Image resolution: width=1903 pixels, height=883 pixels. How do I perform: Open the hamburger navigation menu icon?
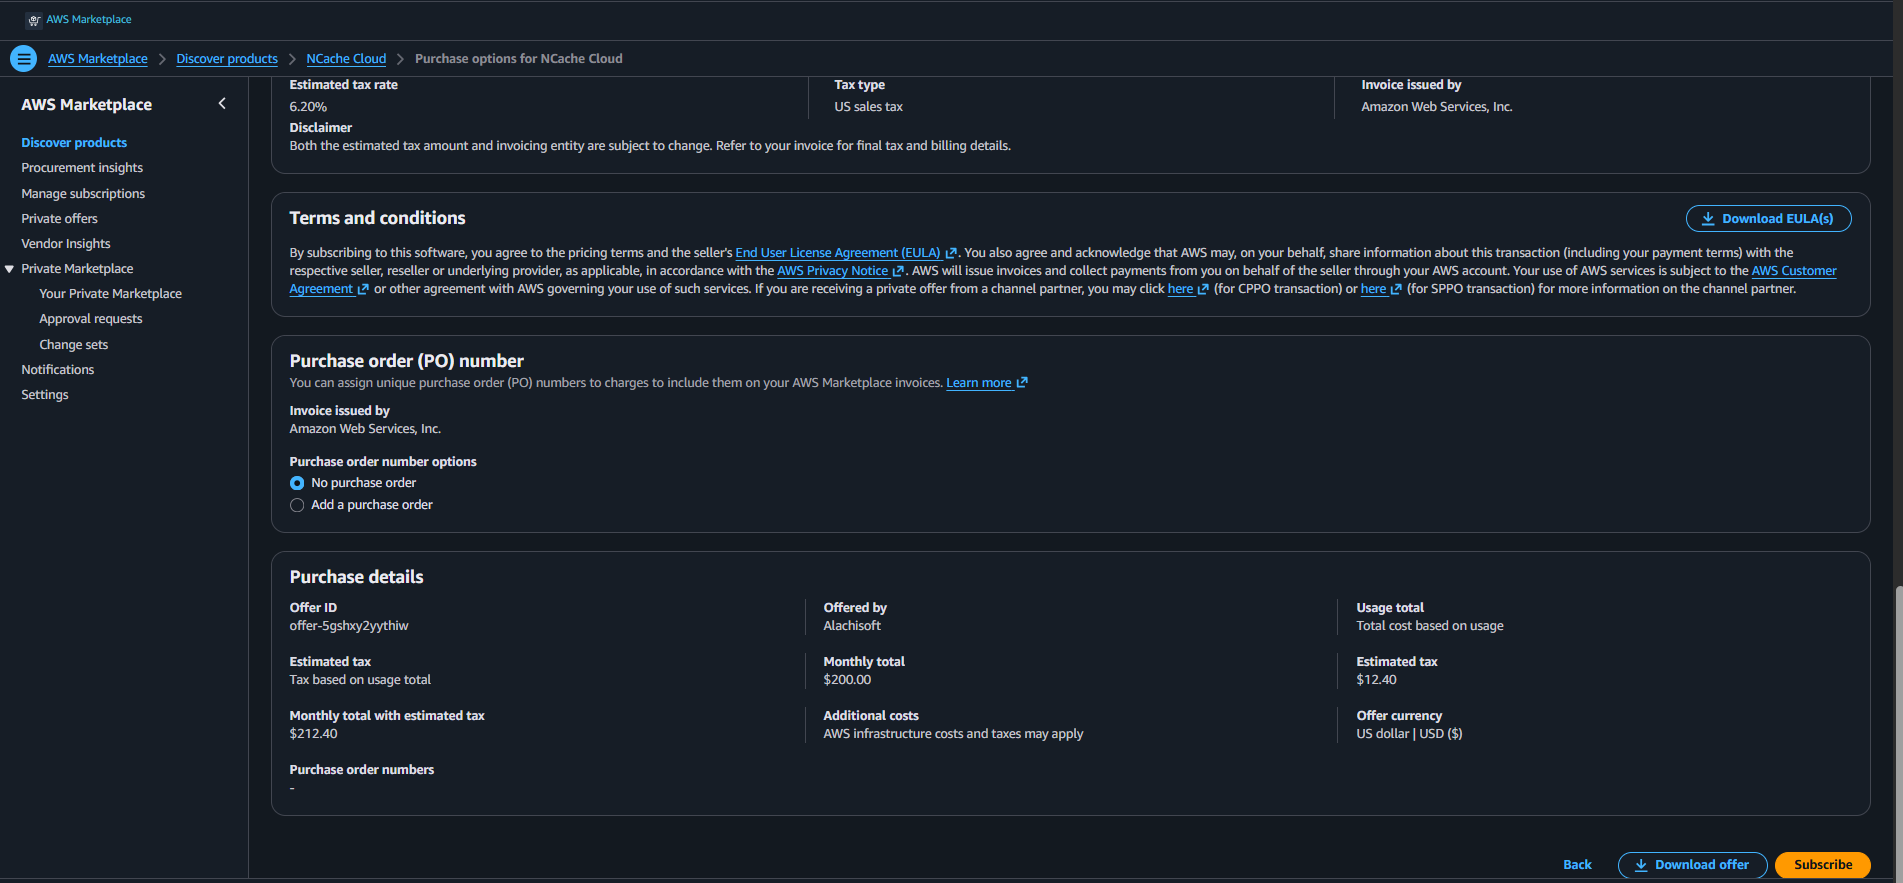coord(24,59)
